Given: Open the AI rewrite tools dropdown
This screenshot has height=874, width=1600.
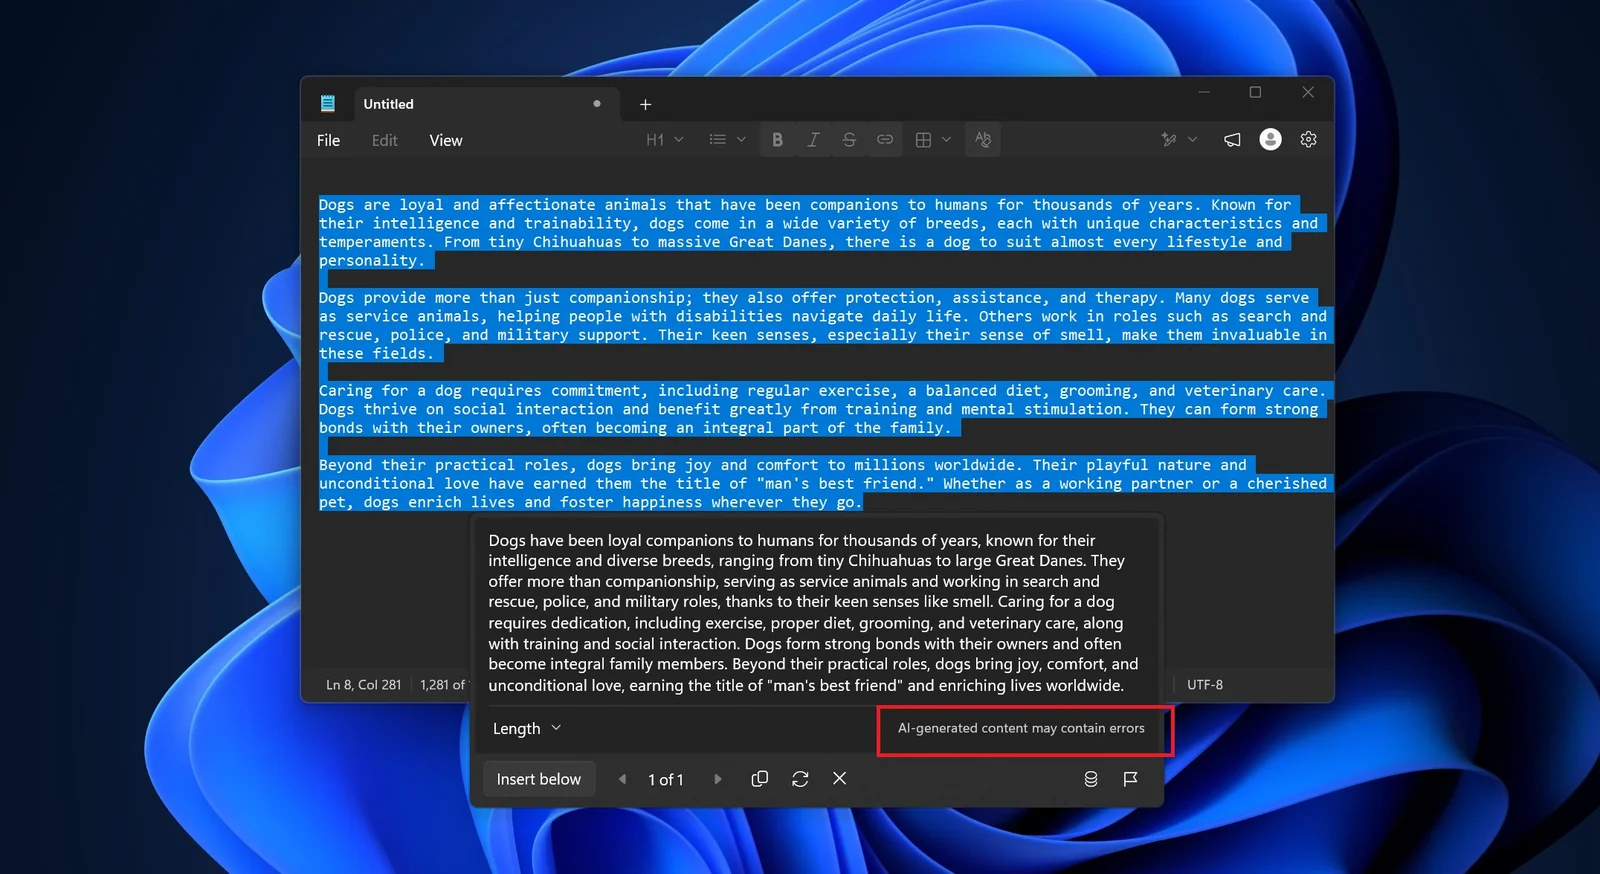Looking at the screenshot, I should [1178, 140].
